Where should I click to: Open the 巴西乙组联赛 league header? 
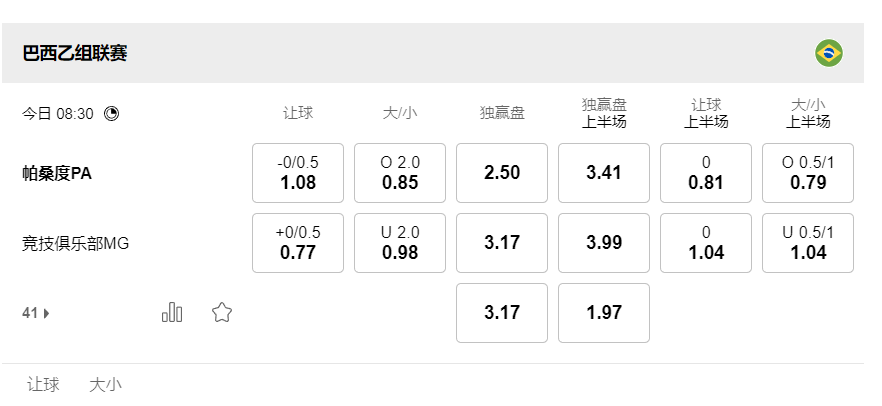(75, 53)
